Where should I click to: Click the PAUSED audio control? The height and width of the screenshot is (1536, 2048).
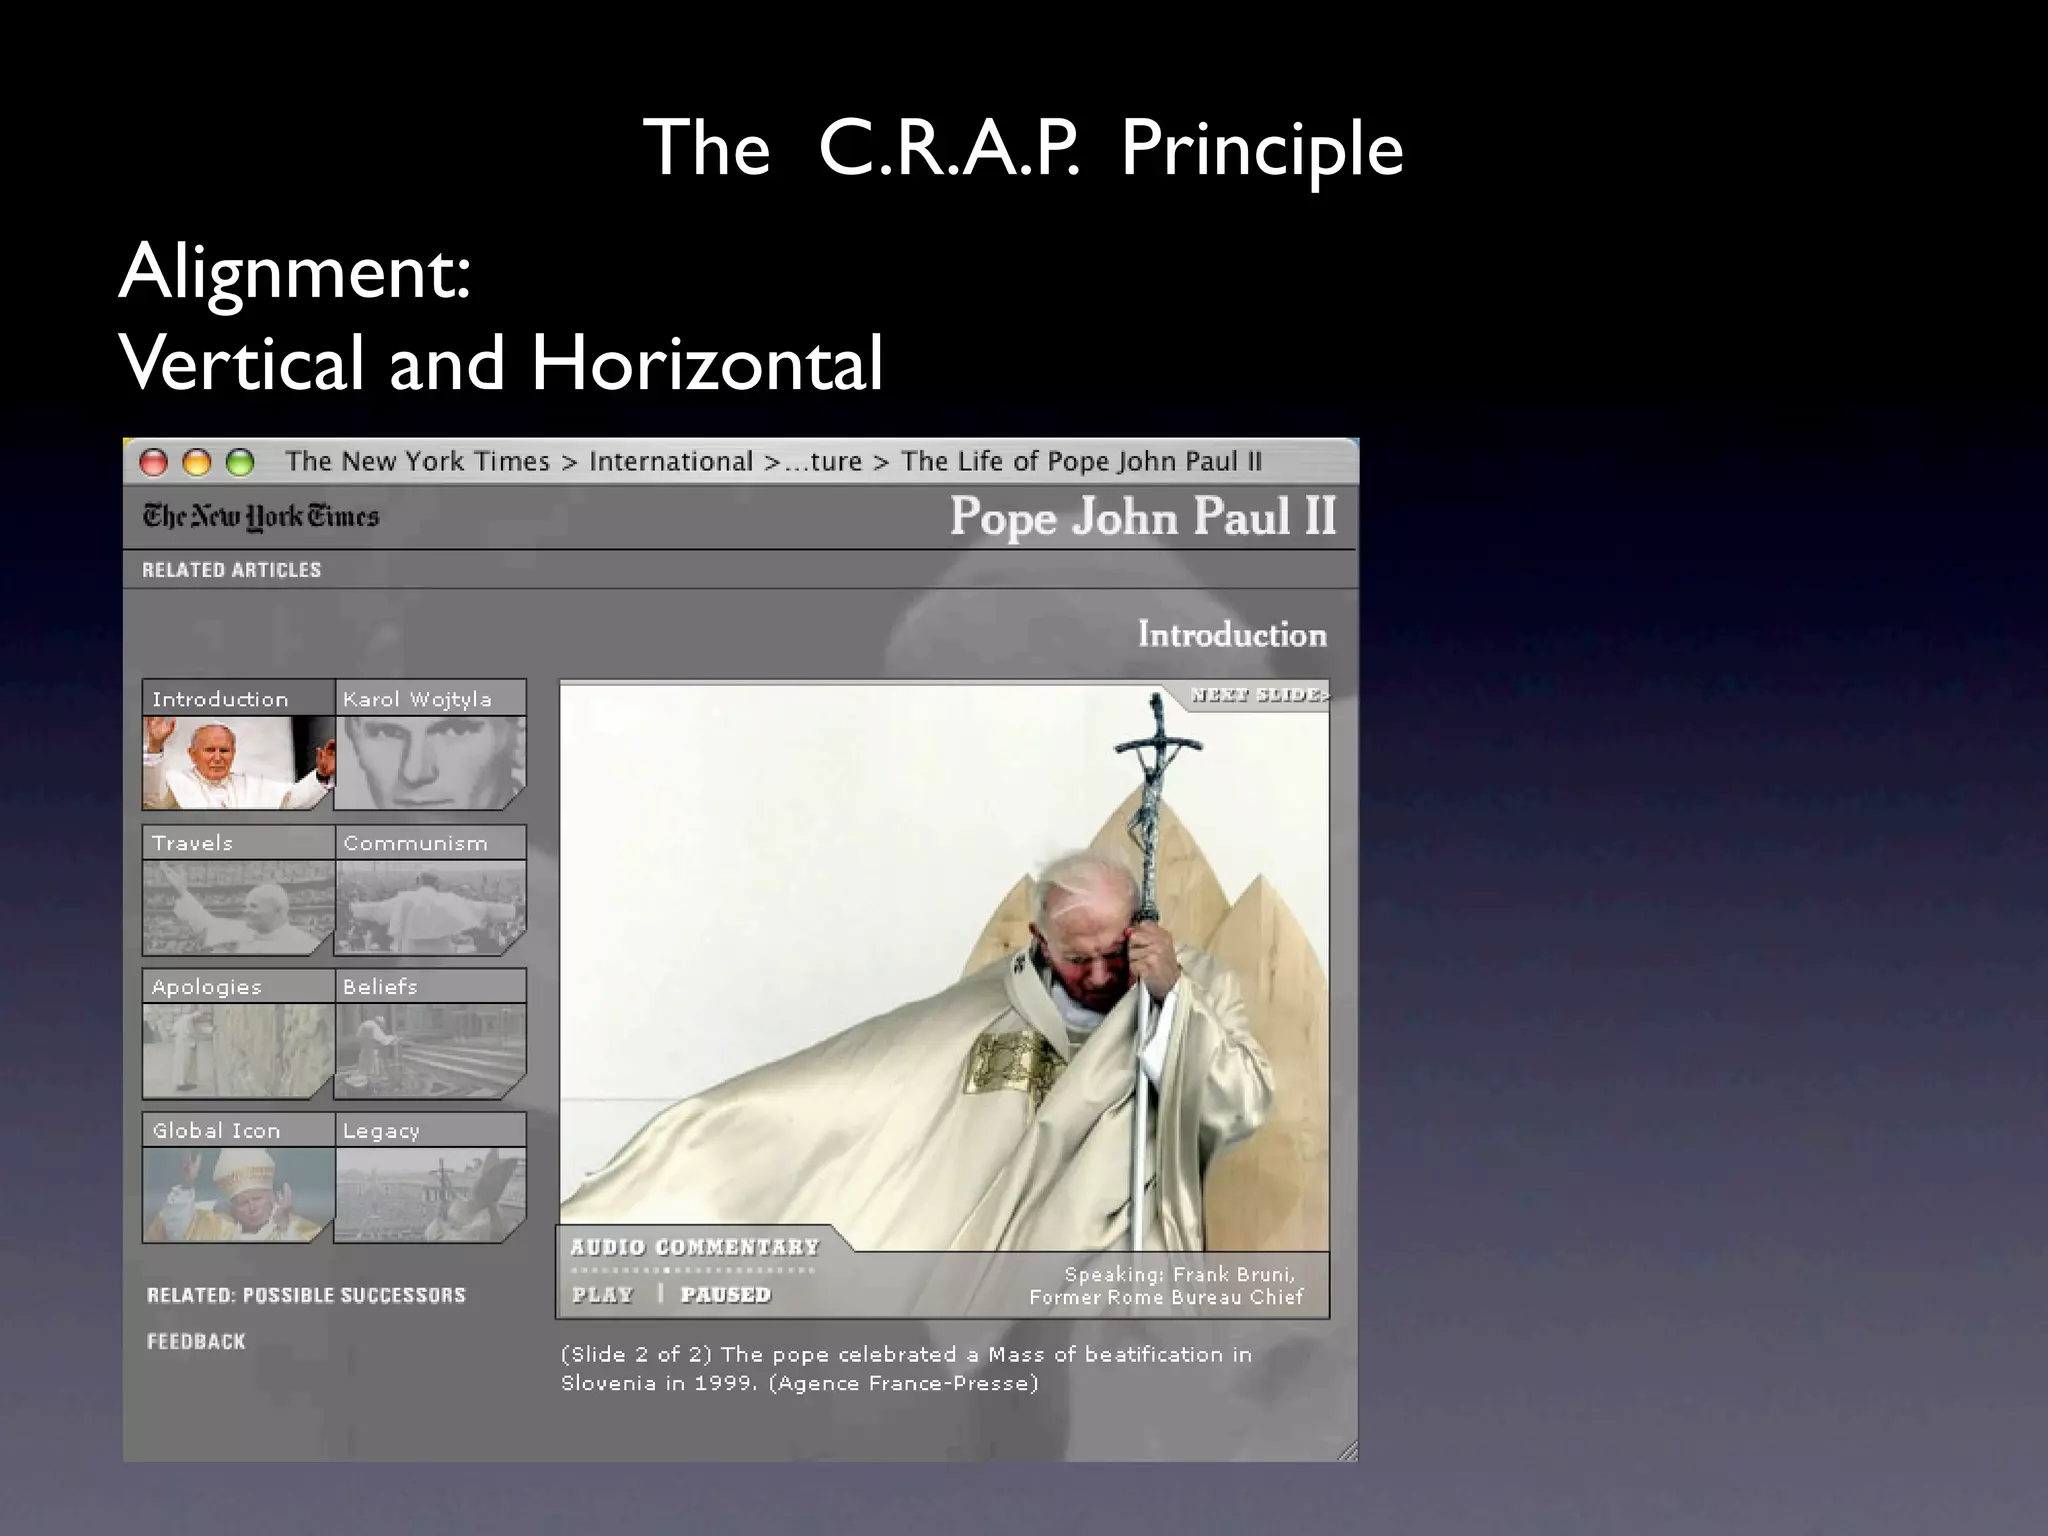click(x=726, y=1295)
